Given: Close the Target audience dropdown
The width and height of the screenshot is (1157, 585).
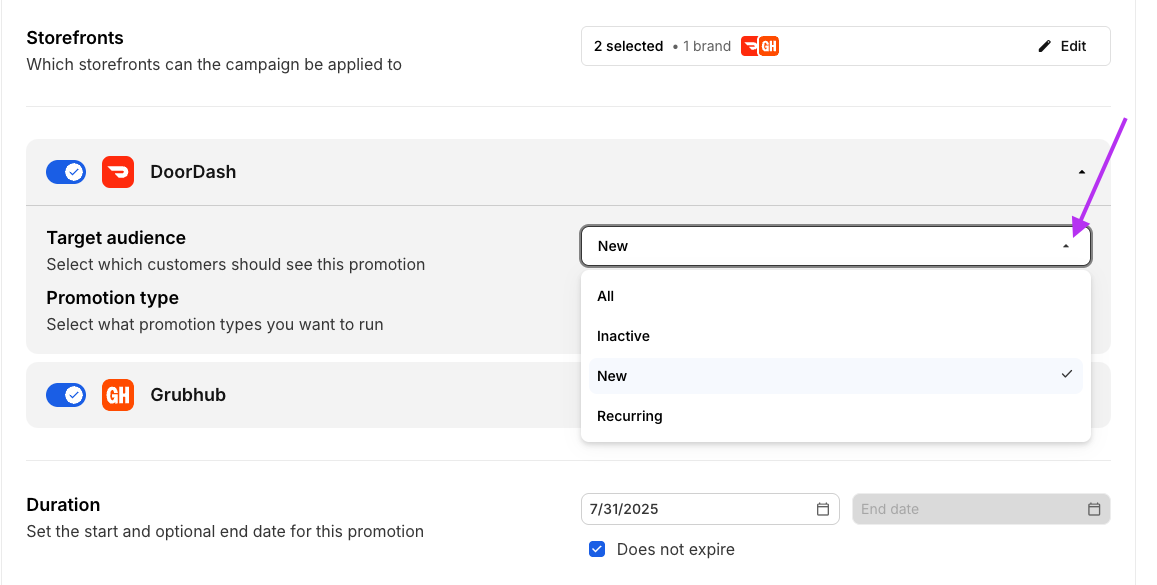Looking at the screenshot, I should pyautogui.click(x=1066, y=246).
